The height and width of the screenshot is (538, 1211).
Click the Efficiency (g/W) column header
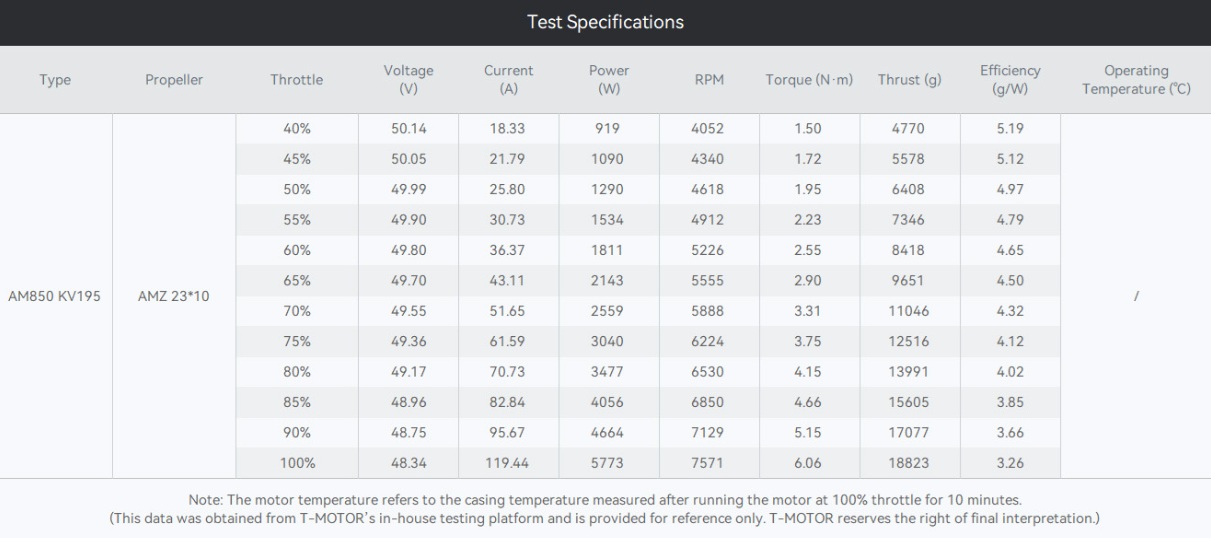pos(1010,80)
